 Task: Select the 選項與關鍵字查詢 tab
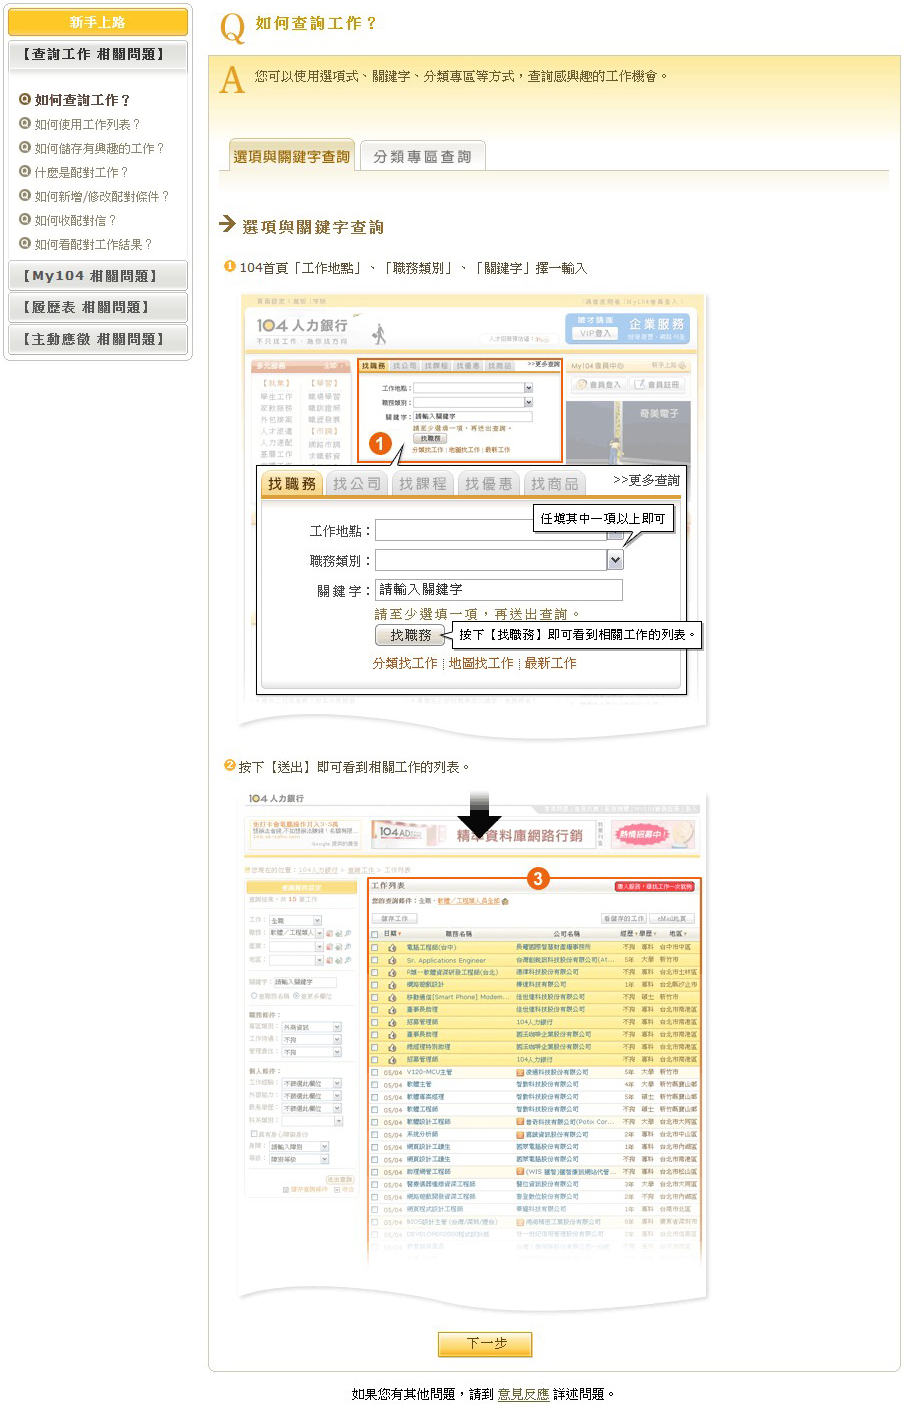coord(291,156)
